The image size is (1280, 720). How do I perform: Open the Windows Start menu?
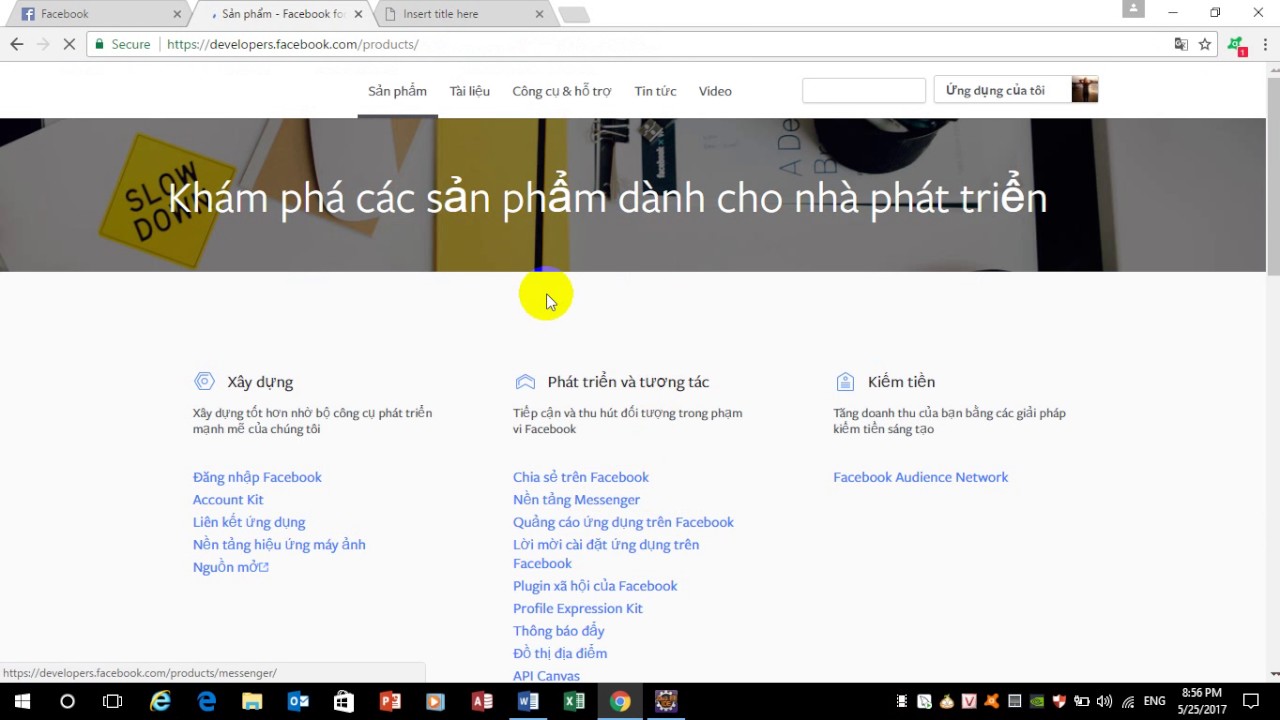click(22, 701)
